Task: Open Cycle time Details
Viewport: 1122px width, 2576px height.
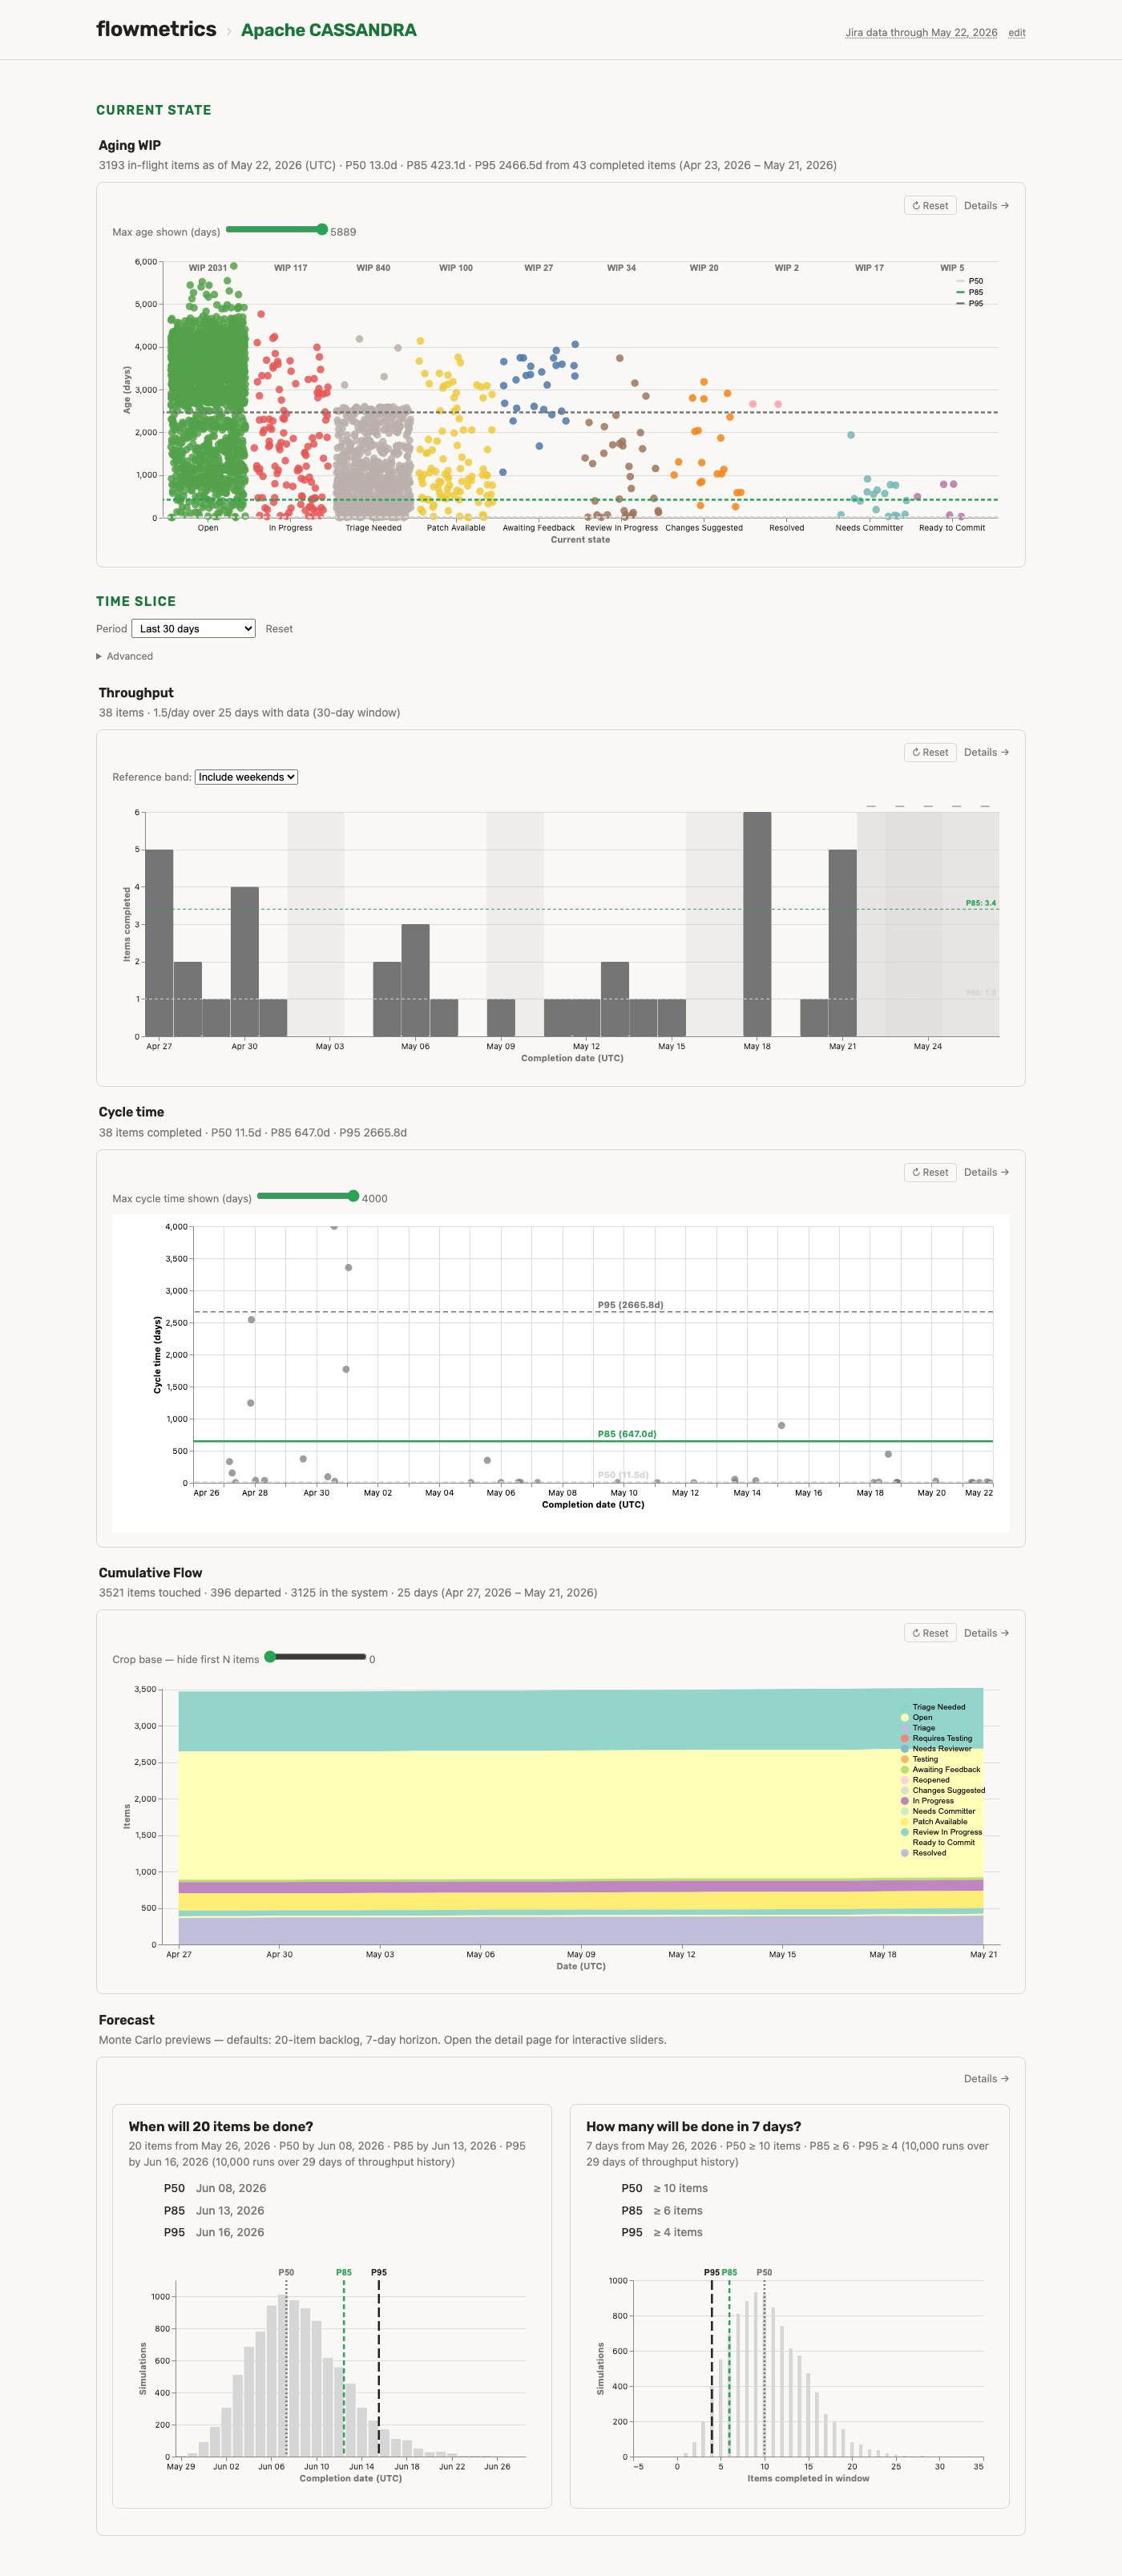Action: pos(986,1173)
